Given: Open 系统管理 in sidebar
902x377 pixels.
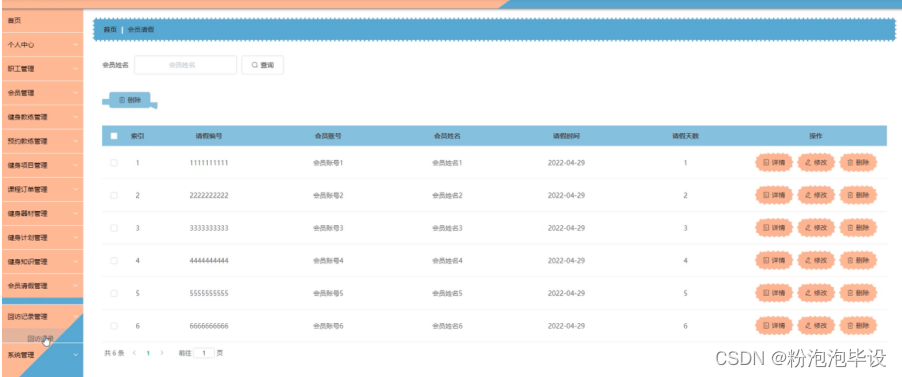Looking at the screenshot, I should (43, 355).
